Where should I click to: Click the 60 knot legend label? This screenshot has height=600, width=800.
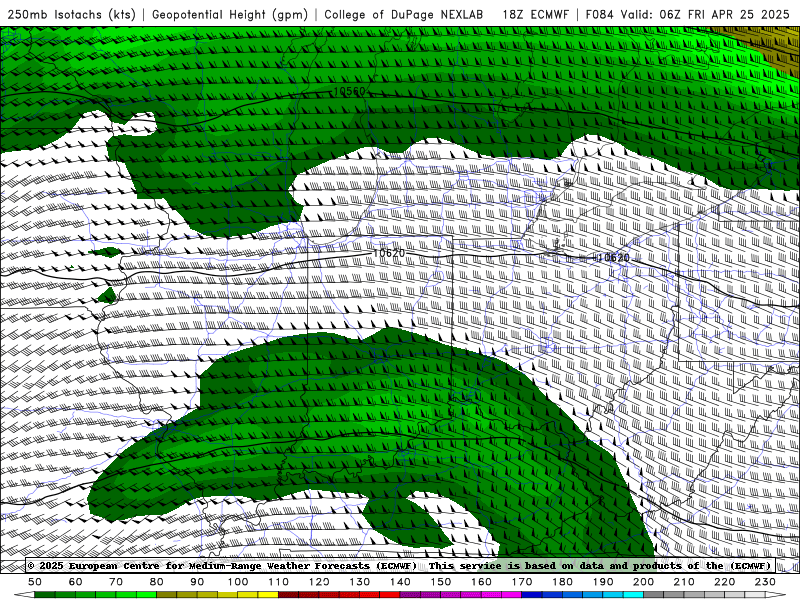(x=76, y=582)
